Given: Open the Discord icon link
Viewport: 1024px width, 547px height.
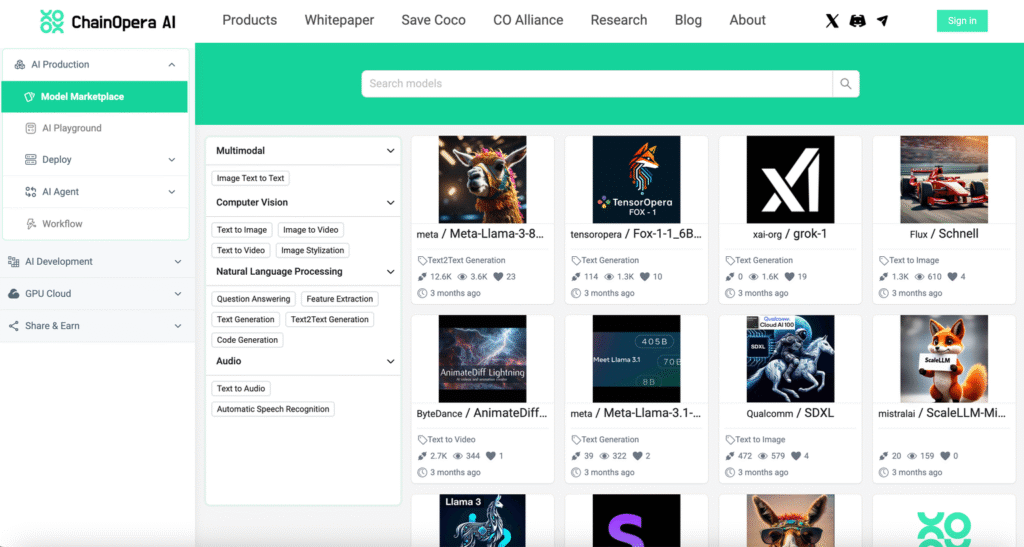Looking at the screenshot, I should (857, 21).
